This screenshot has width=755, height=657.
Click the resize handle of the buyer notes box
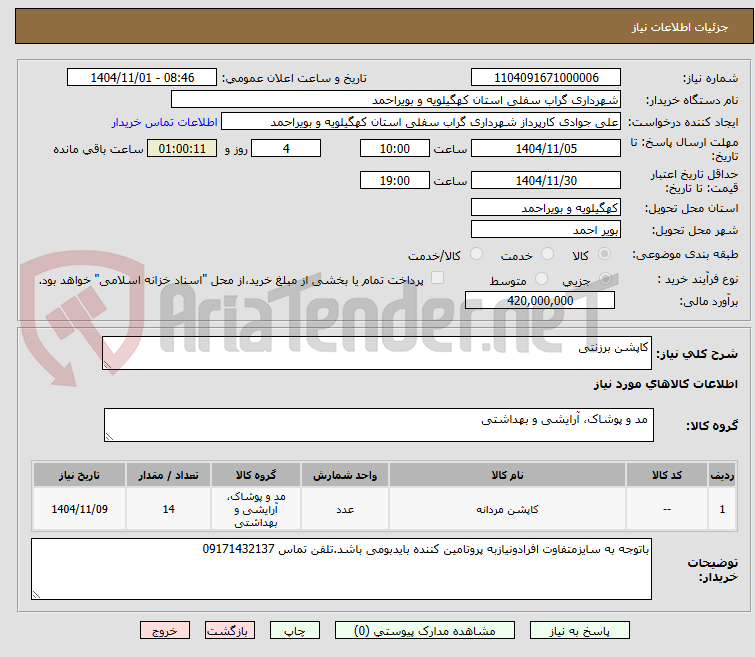(x=36, y=594)
